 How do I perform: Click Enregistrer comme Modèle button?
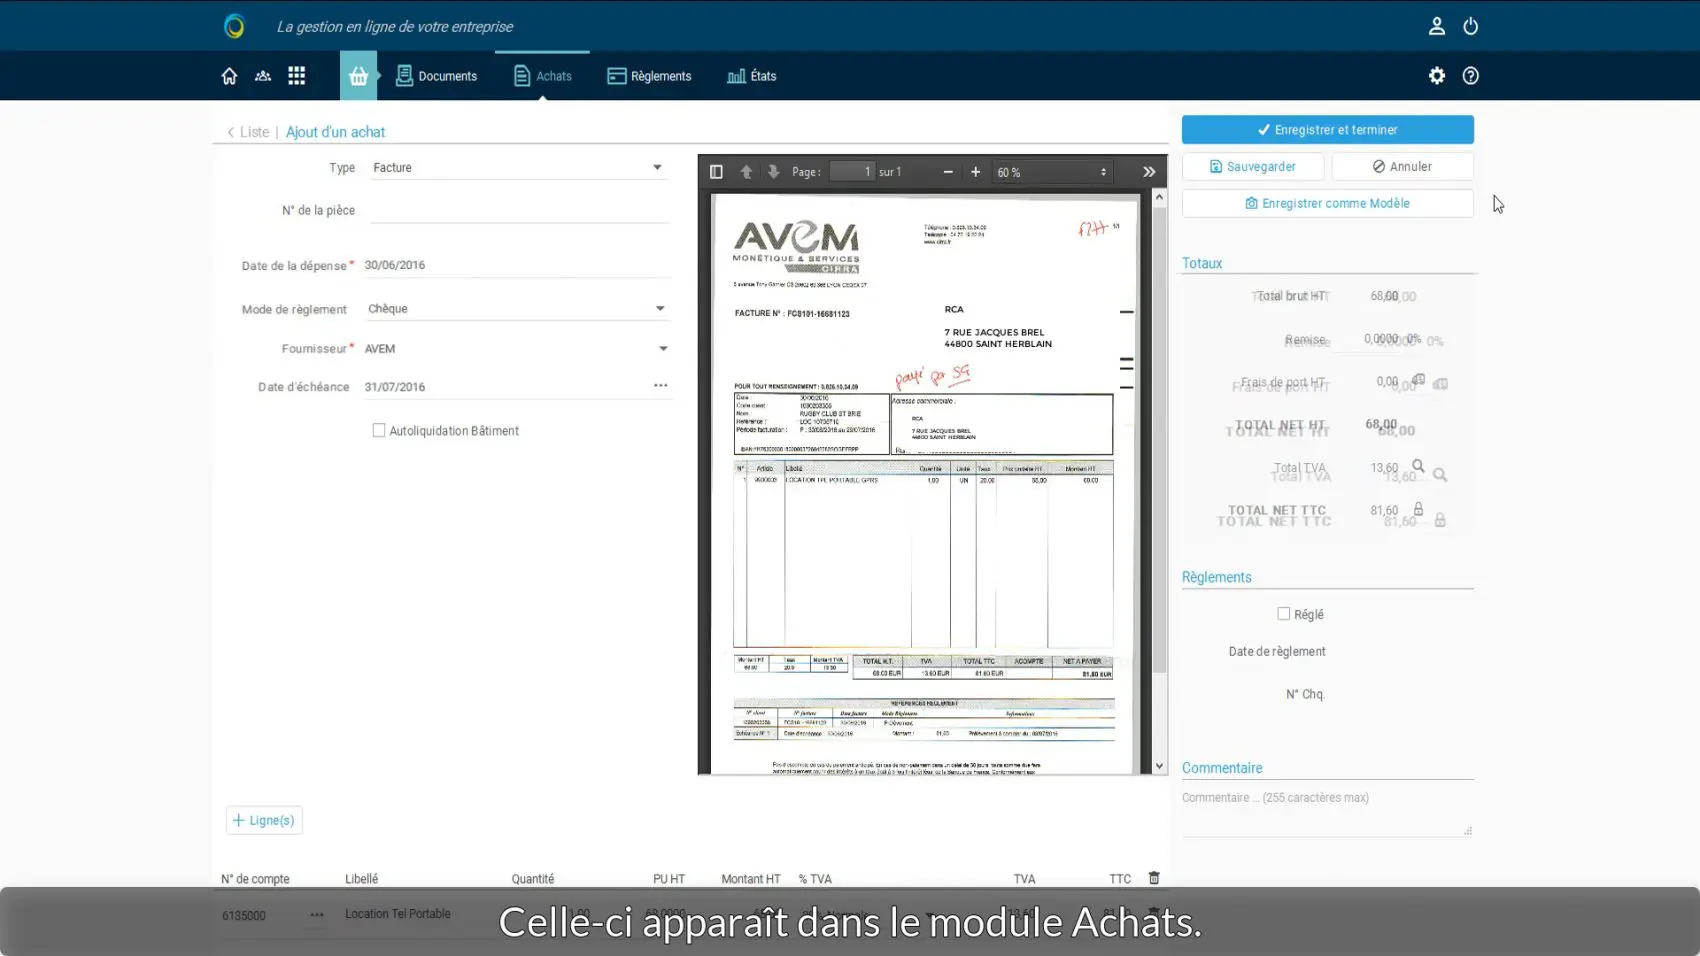[1327, 203]
